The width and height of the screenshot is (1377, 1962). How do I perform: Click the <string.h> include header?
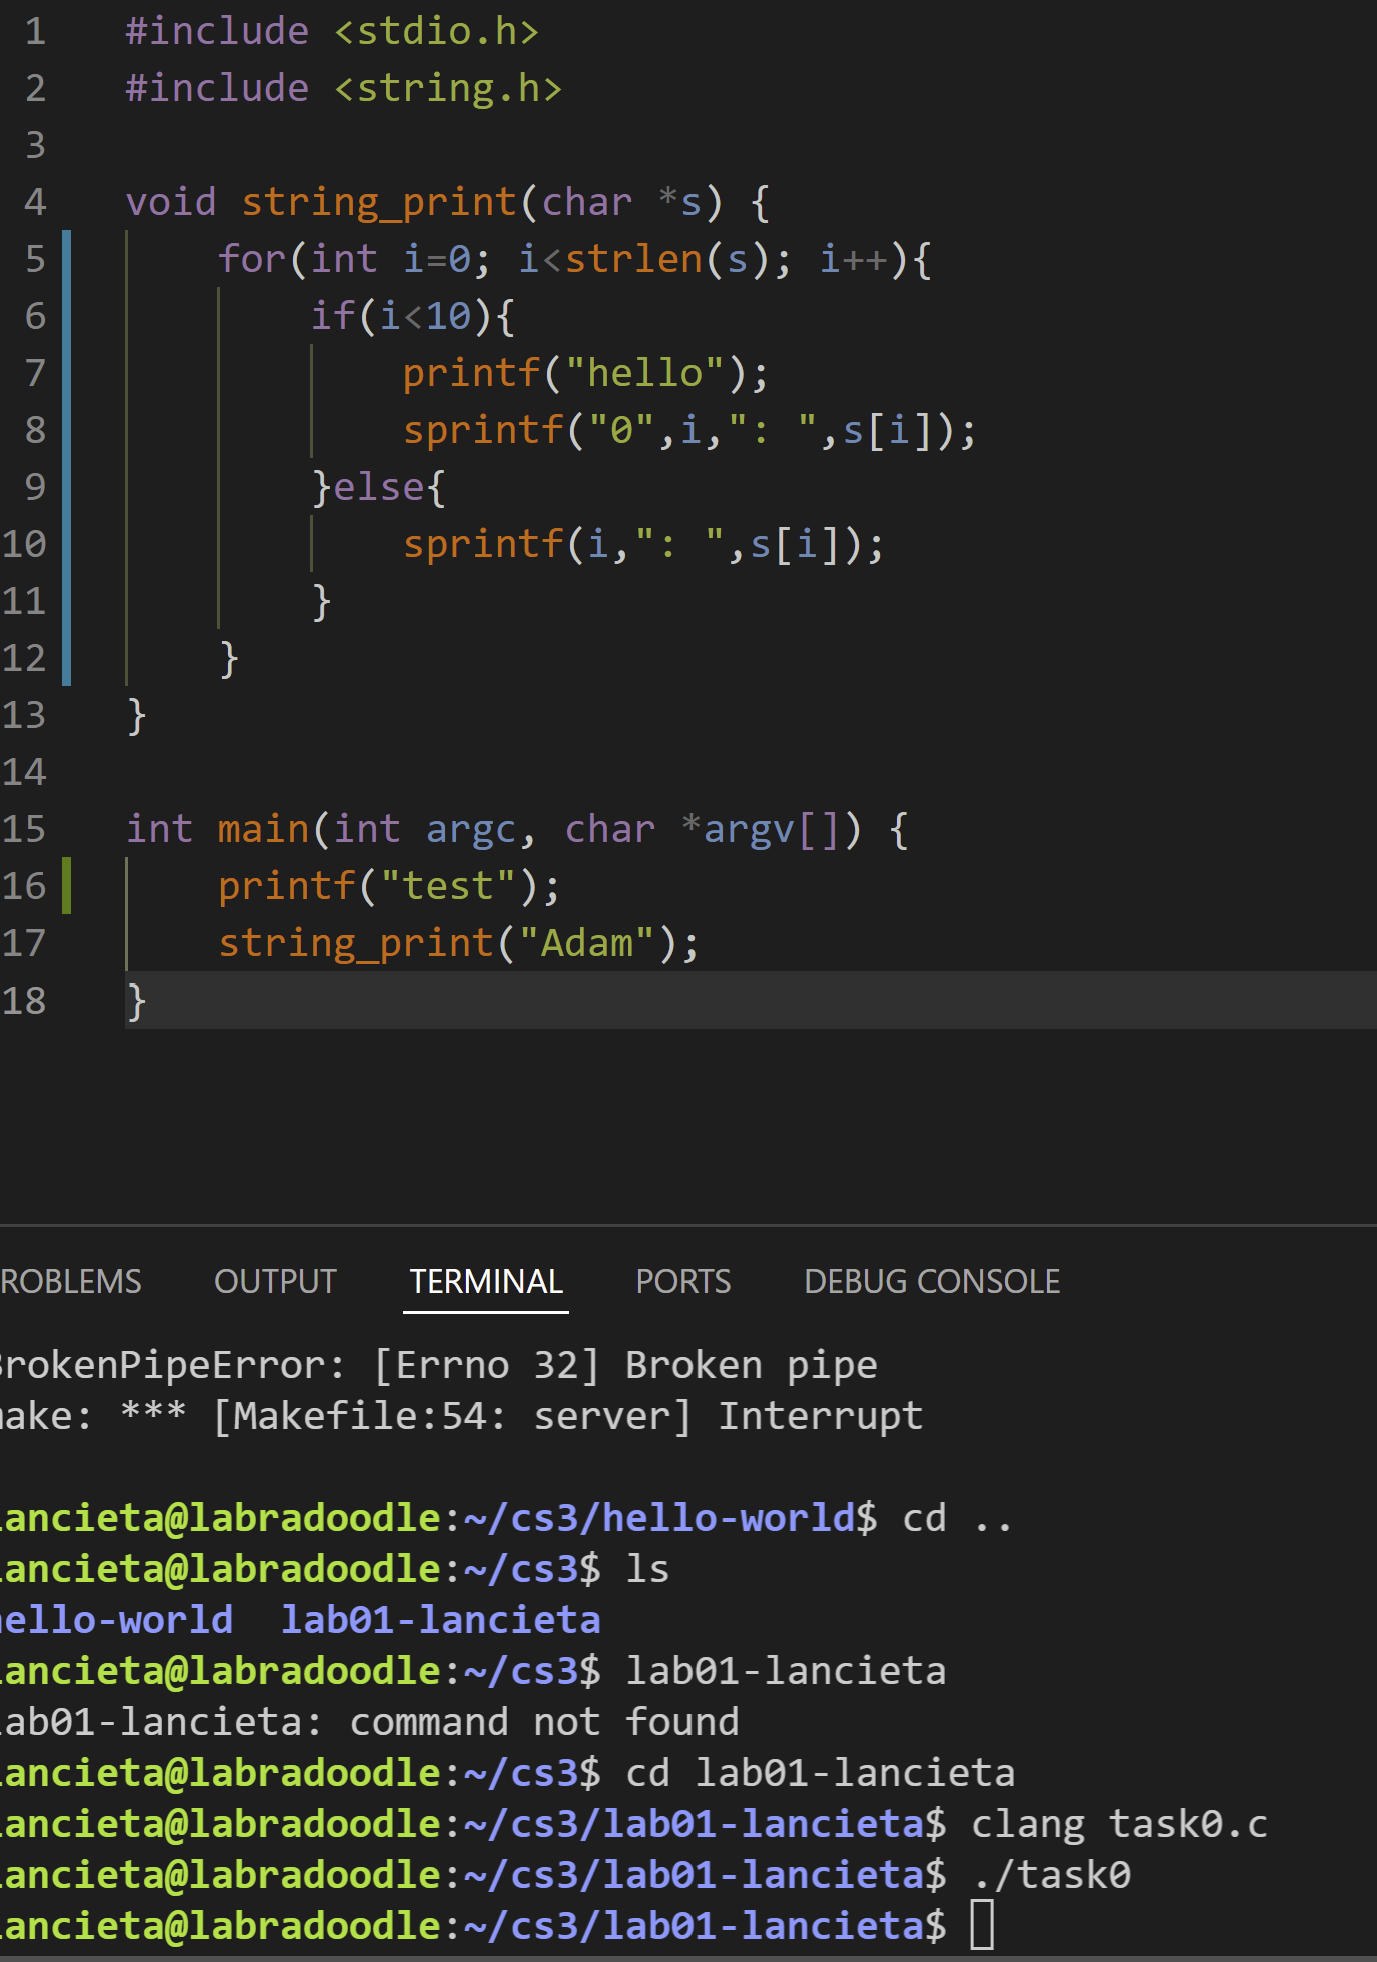(447, 88)
